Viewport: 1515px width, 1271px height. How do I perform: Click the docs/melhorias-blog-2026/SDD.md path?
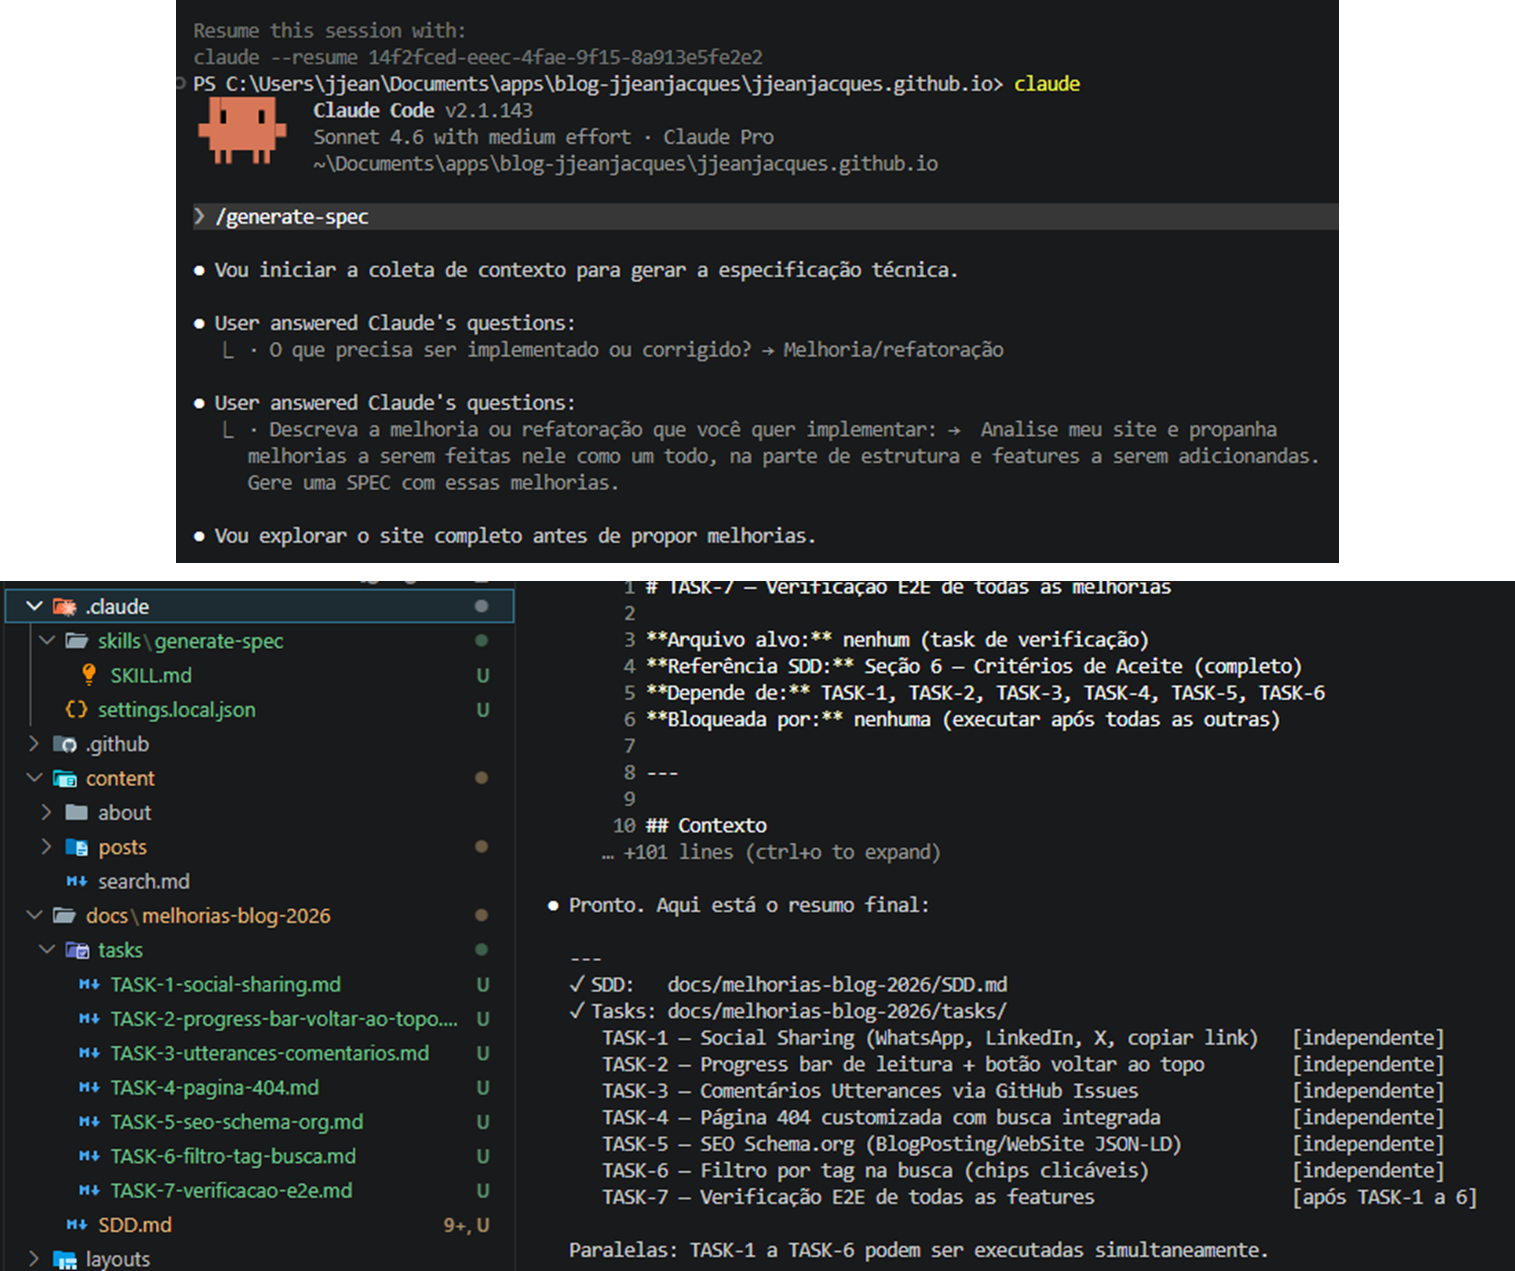coord(837,984)
